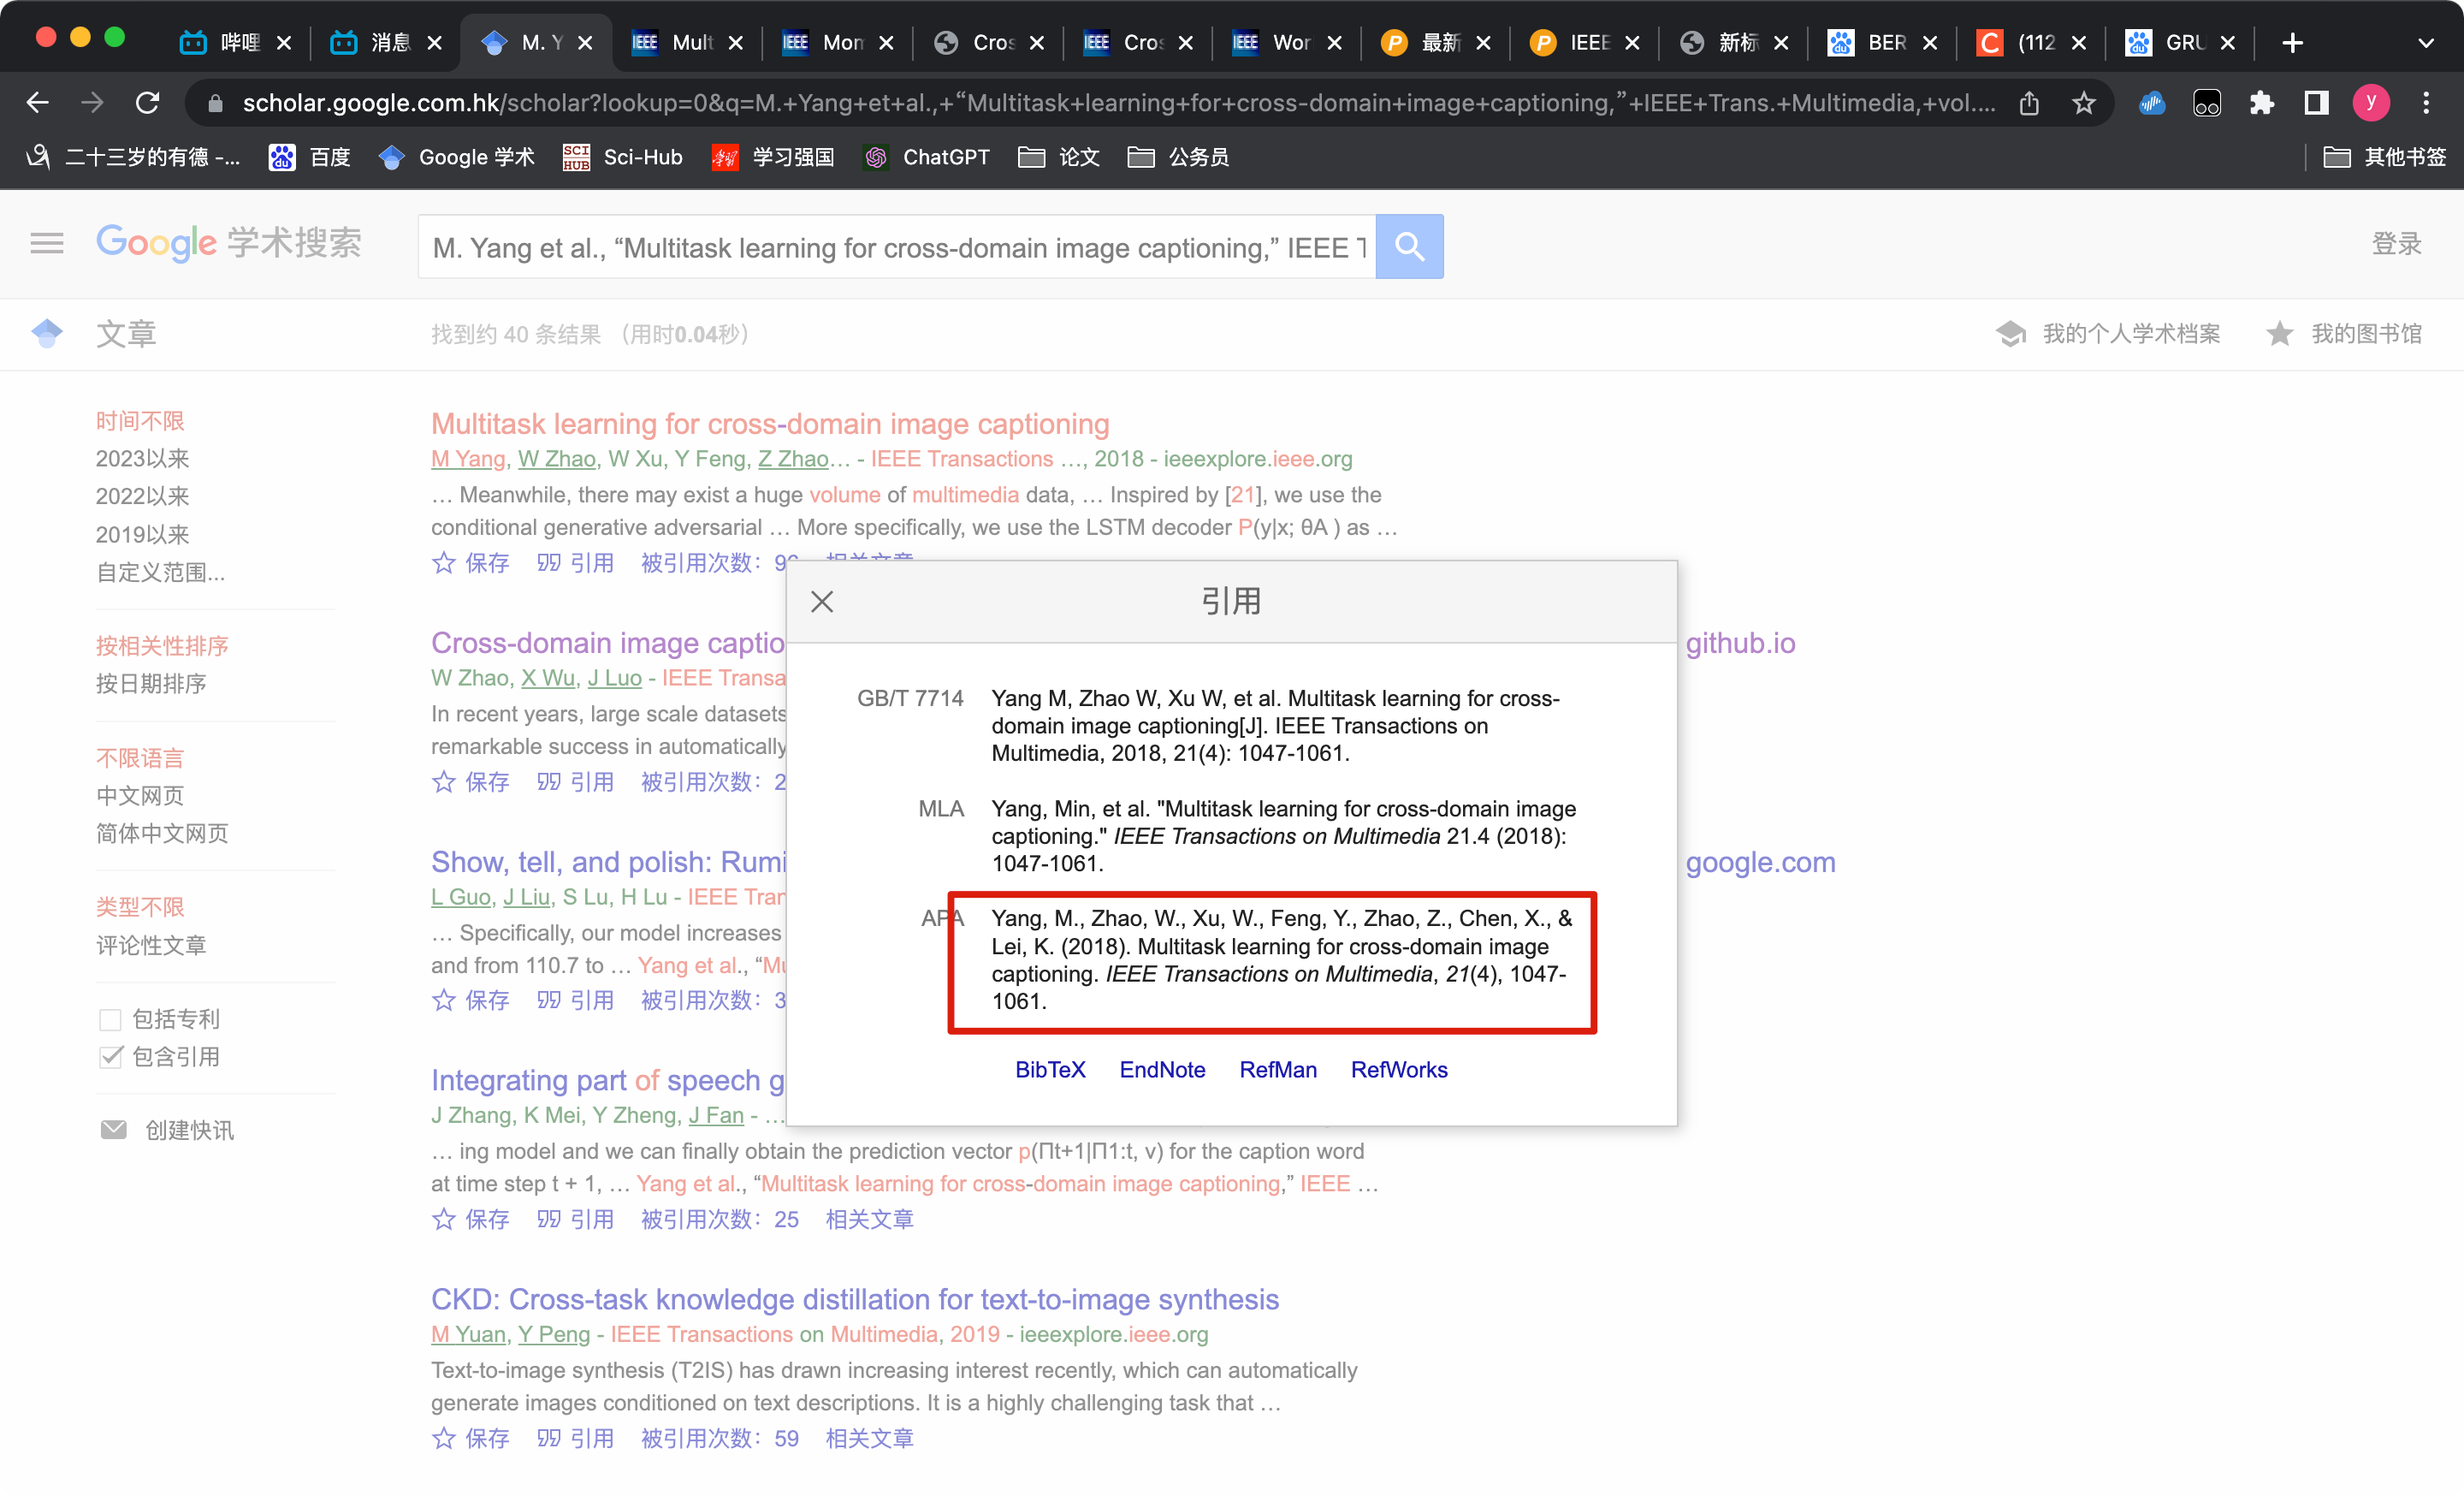Open the 论文 bookmarks folder

(1059, 157)
